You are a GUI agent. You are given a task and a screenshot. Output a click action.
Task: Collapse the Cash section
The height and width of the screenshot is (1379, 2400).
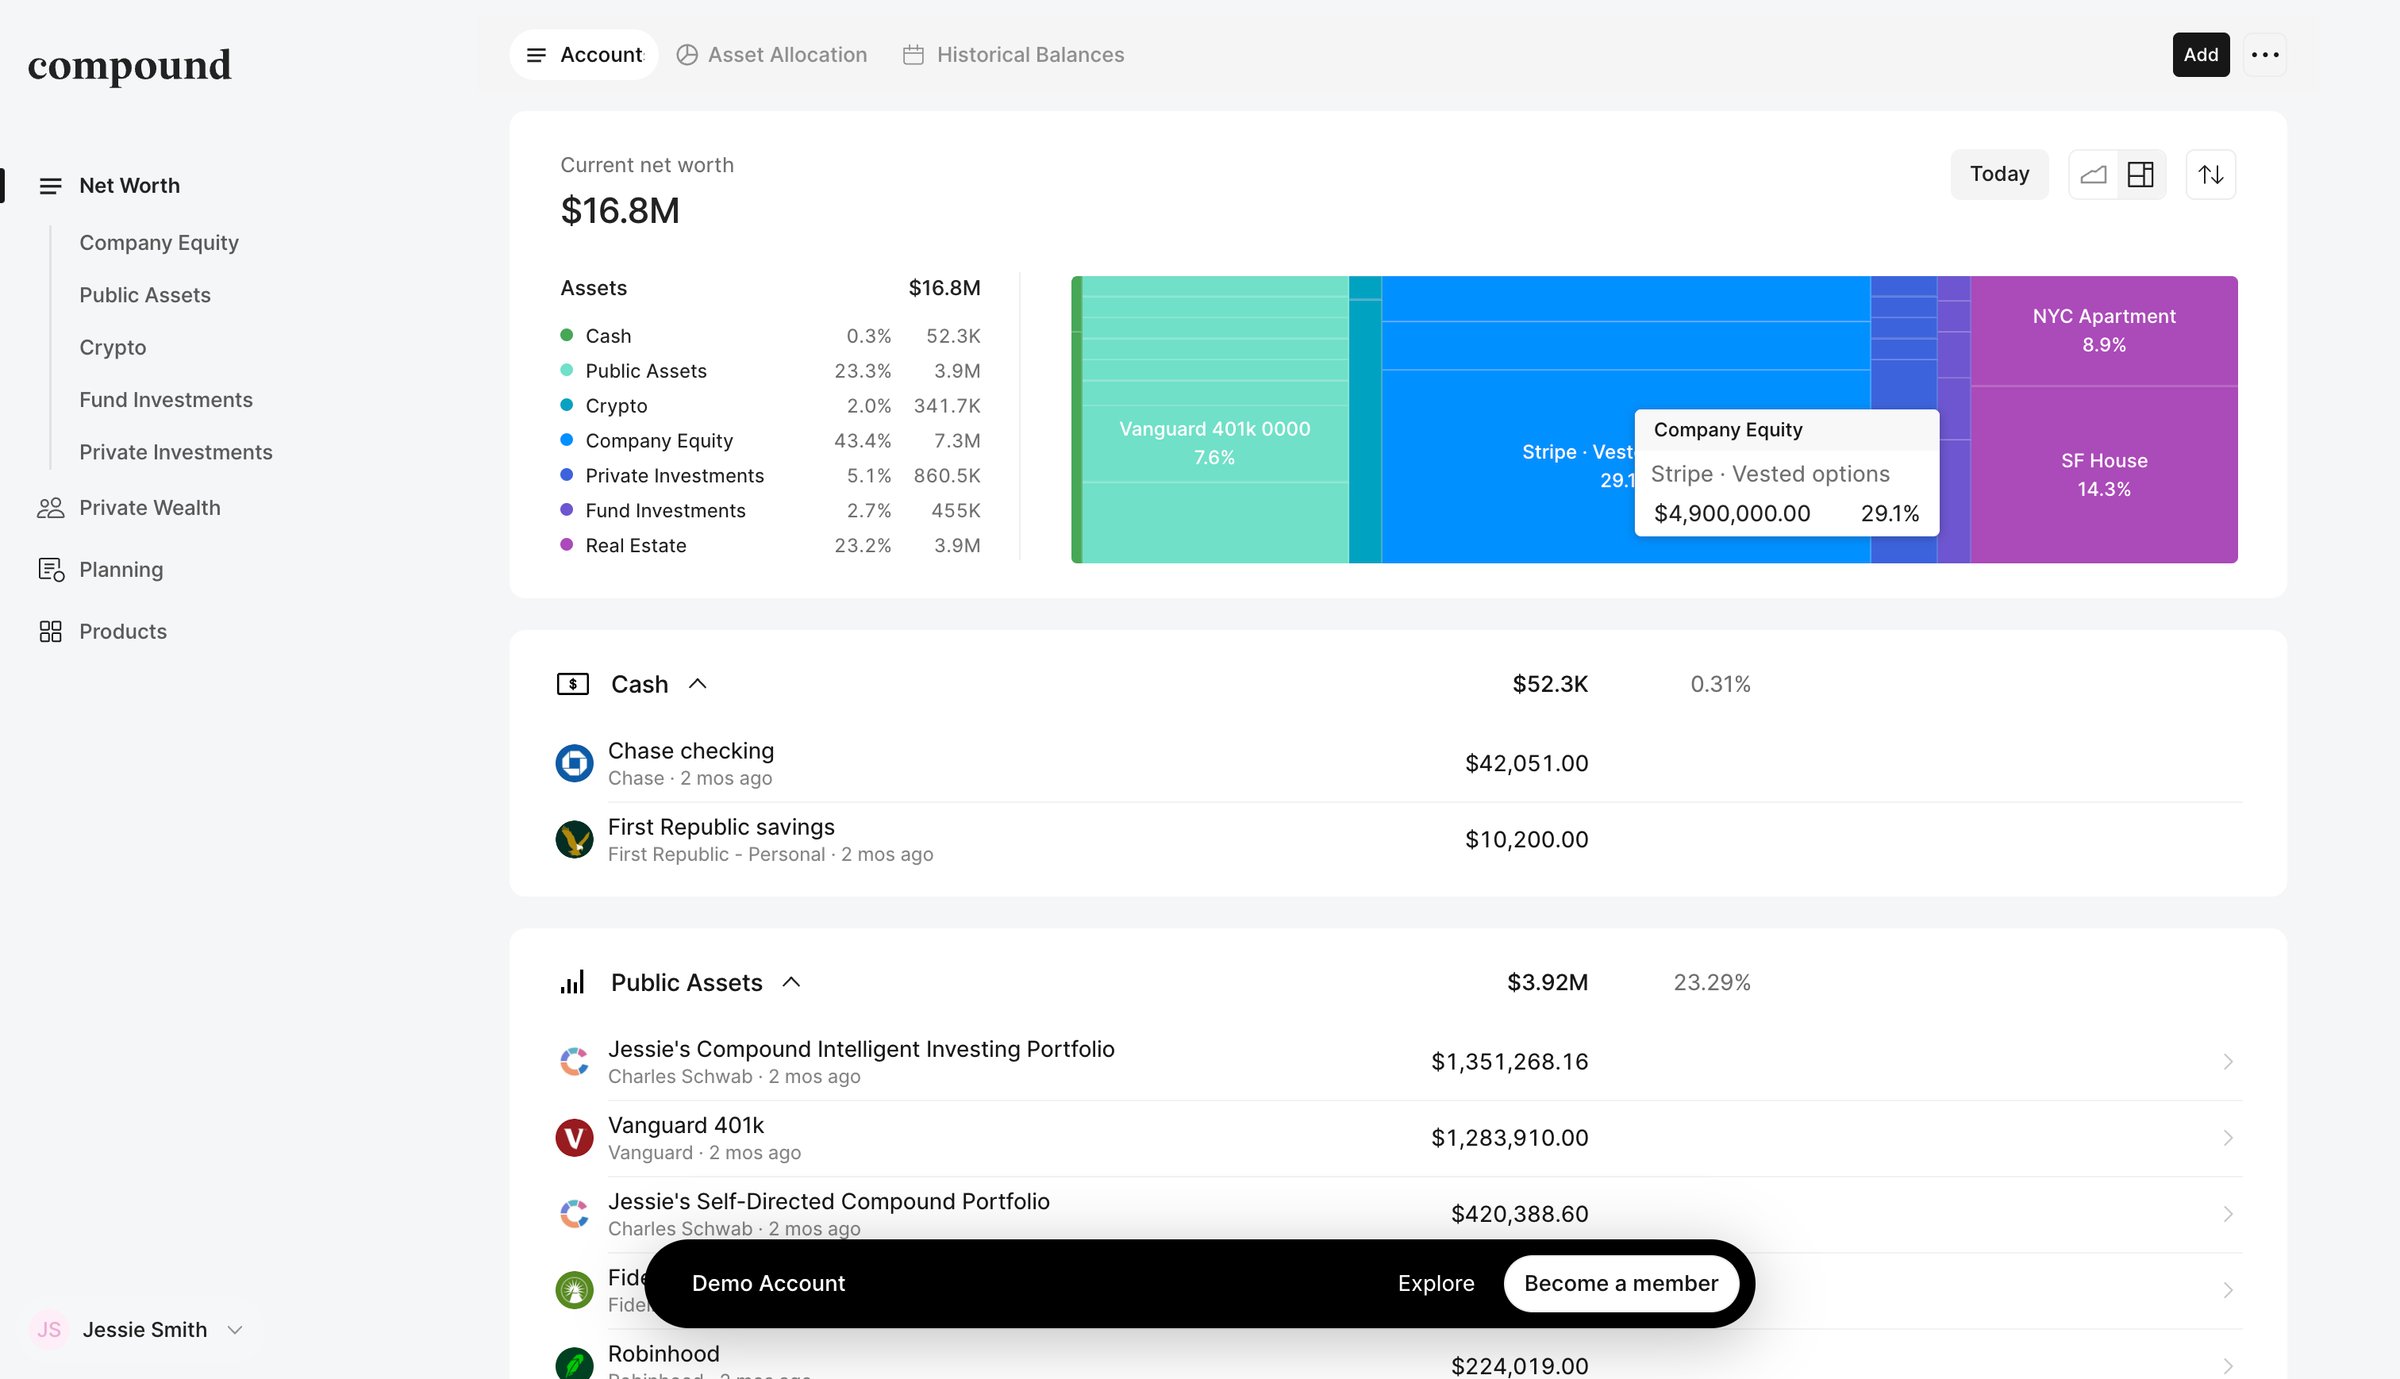[698, 684]
